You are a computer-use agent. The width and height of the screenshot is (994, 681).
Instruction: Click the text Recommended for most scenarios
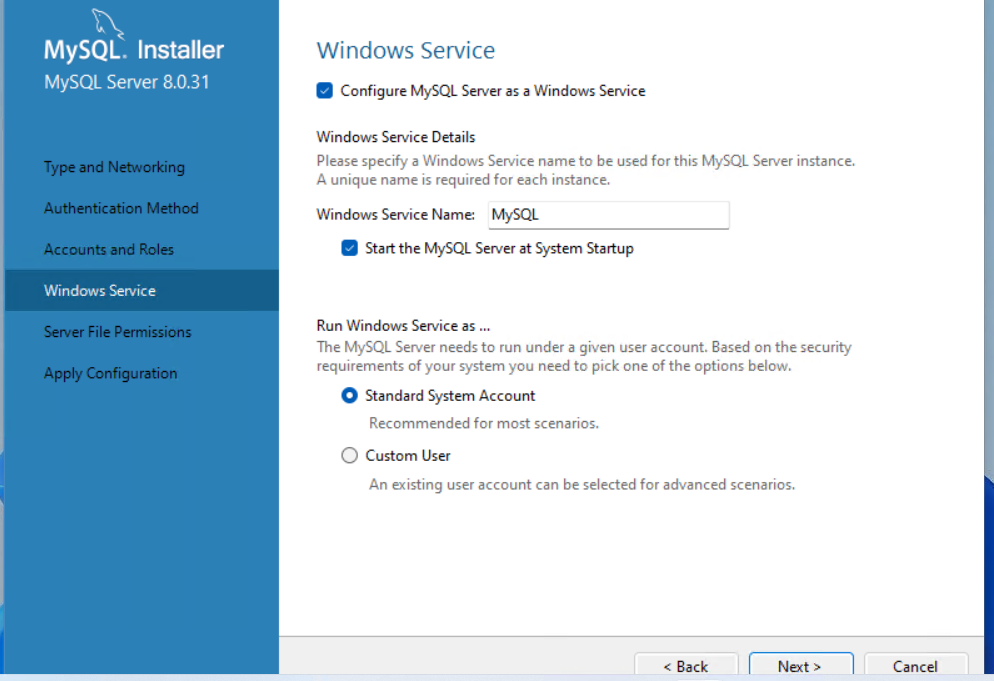coord(484,424)
